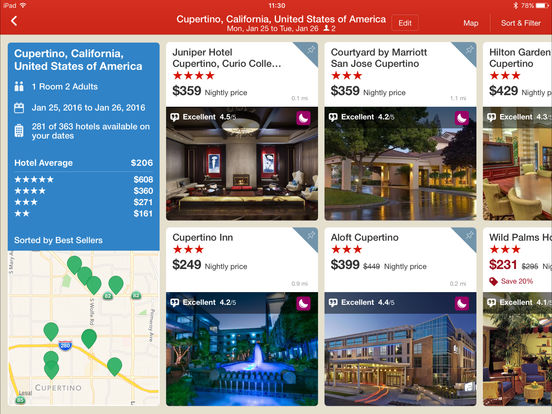Tap the $249 nightly price

tap(187, 265)
